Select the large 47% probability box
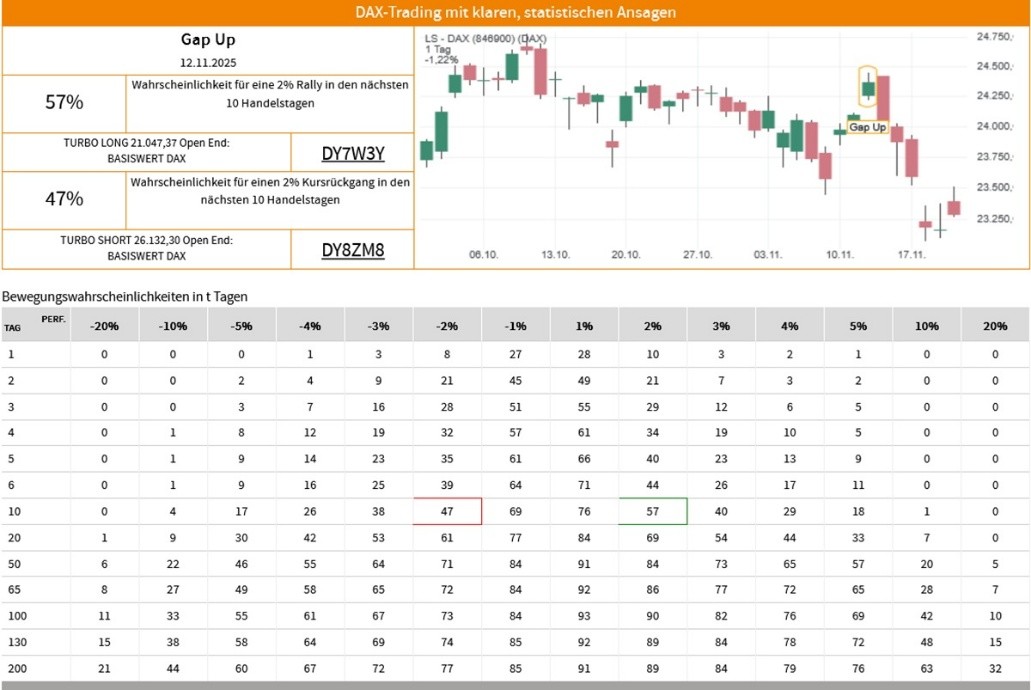Viewport: 1031px width, 690px height. coord(64,199)
